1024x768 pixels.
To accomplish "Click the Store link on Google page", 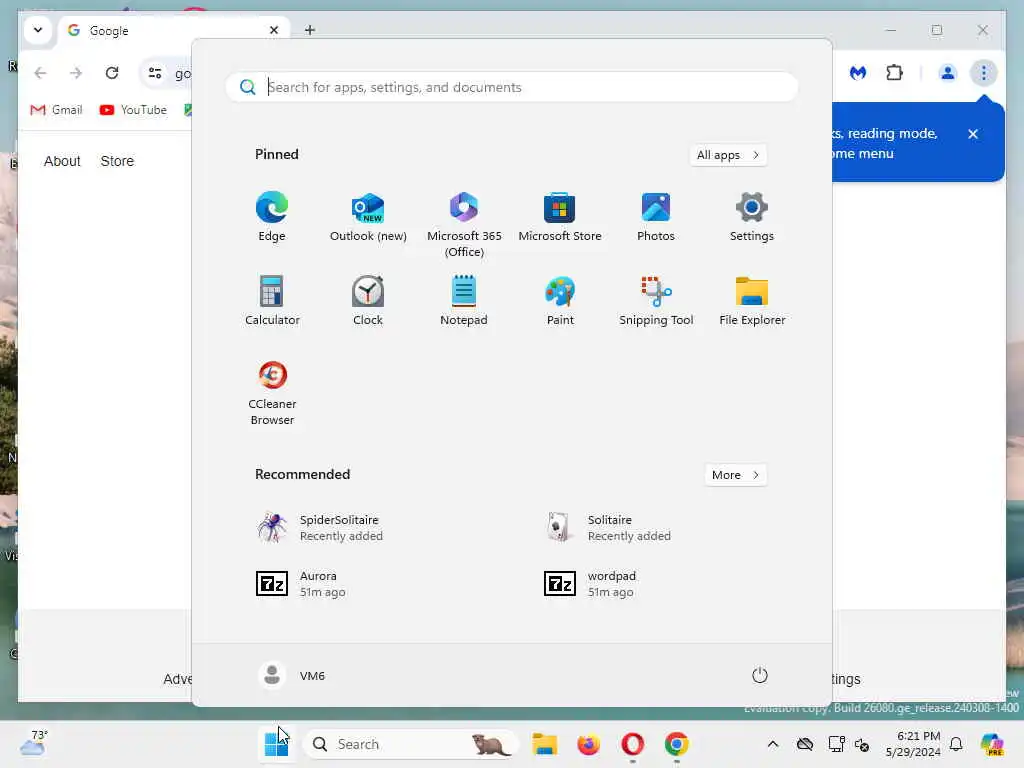I will pos(117,161).
